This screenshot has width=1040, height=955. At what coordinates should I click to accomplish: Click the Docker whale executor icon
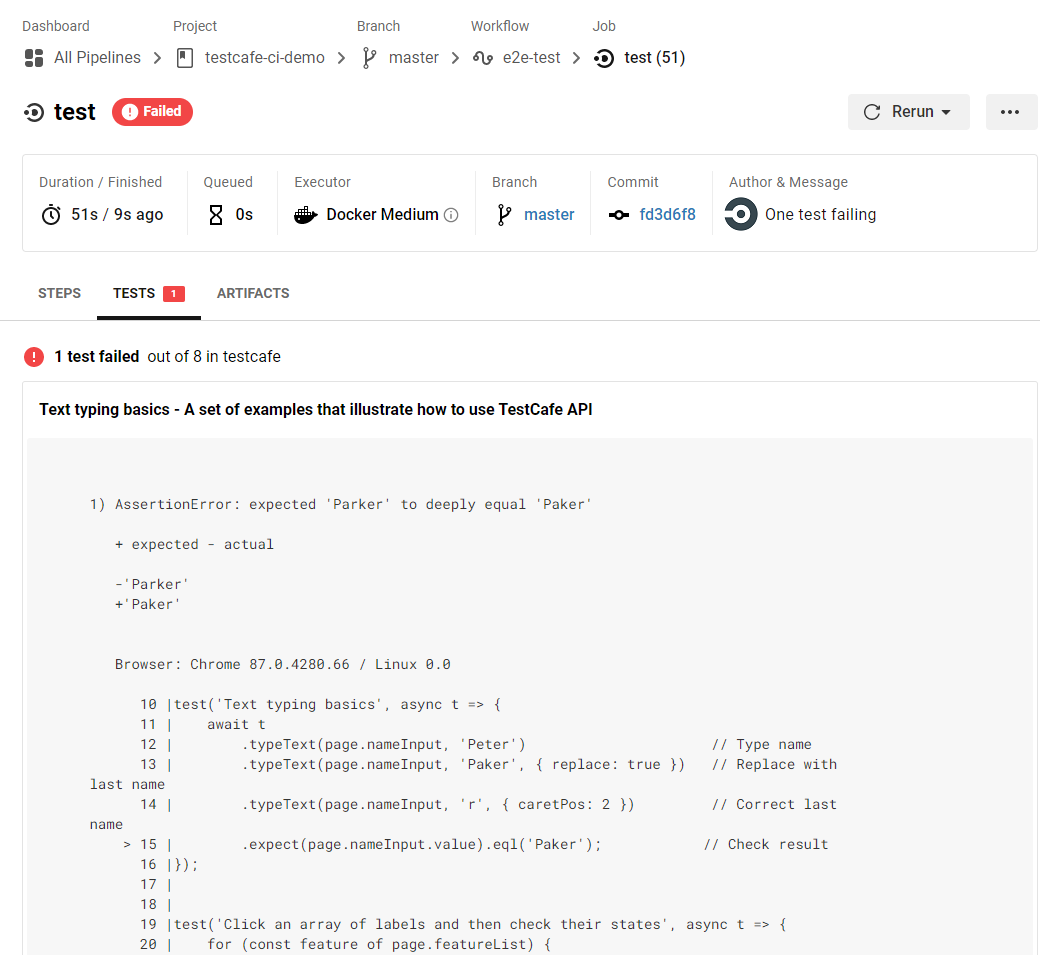[306, 215]
